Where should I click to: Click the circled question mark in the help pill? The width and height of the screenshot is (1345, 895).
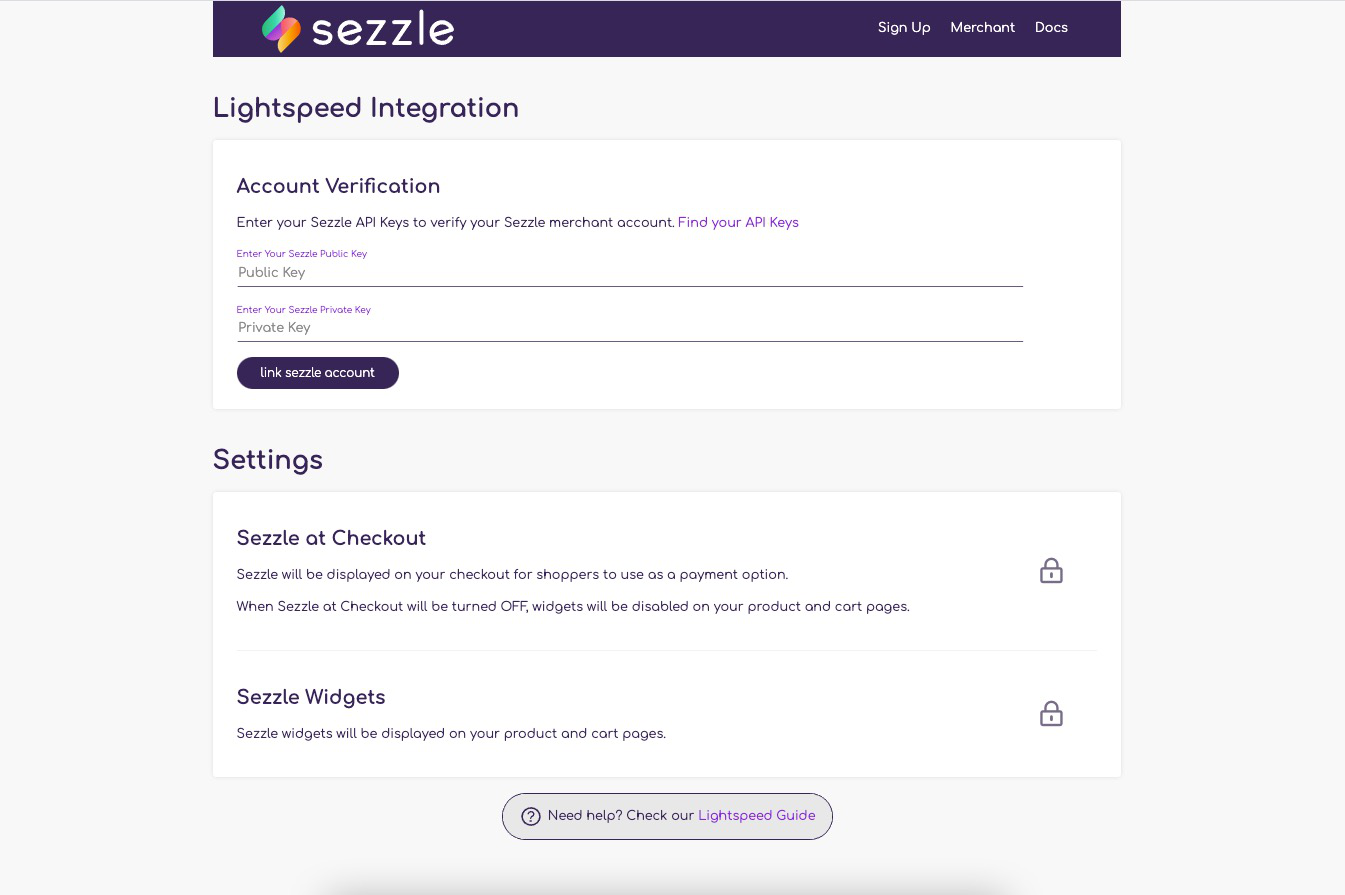[x=531, y=816]
